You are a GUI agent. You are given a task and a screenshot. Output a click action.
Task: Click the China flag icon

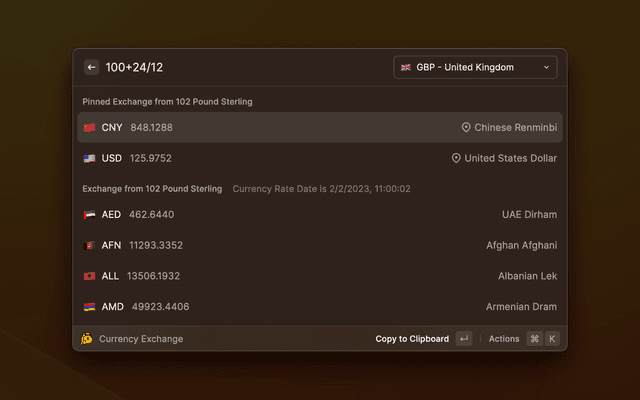coord(90,128)
